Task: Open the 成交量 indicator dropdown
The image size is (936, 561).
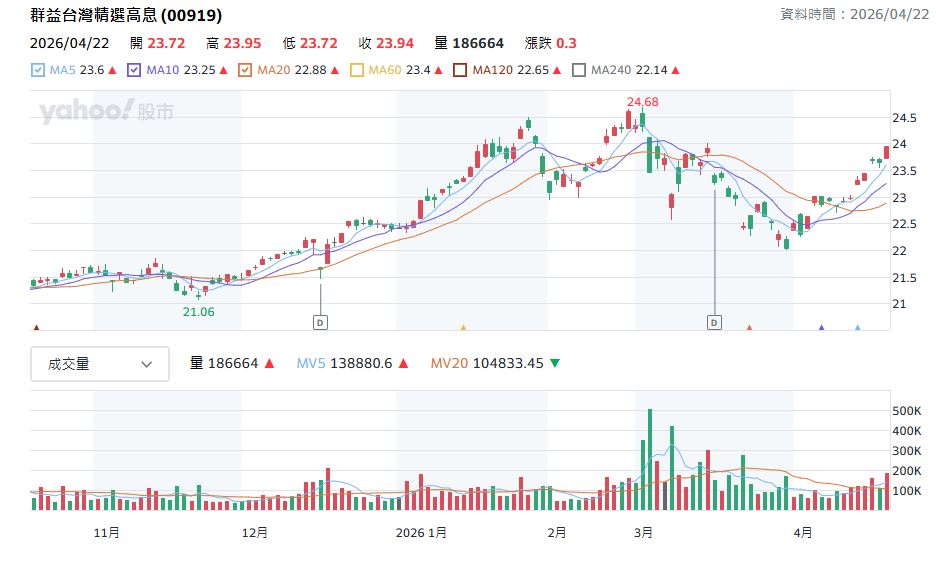Action: tap(99, 364)
